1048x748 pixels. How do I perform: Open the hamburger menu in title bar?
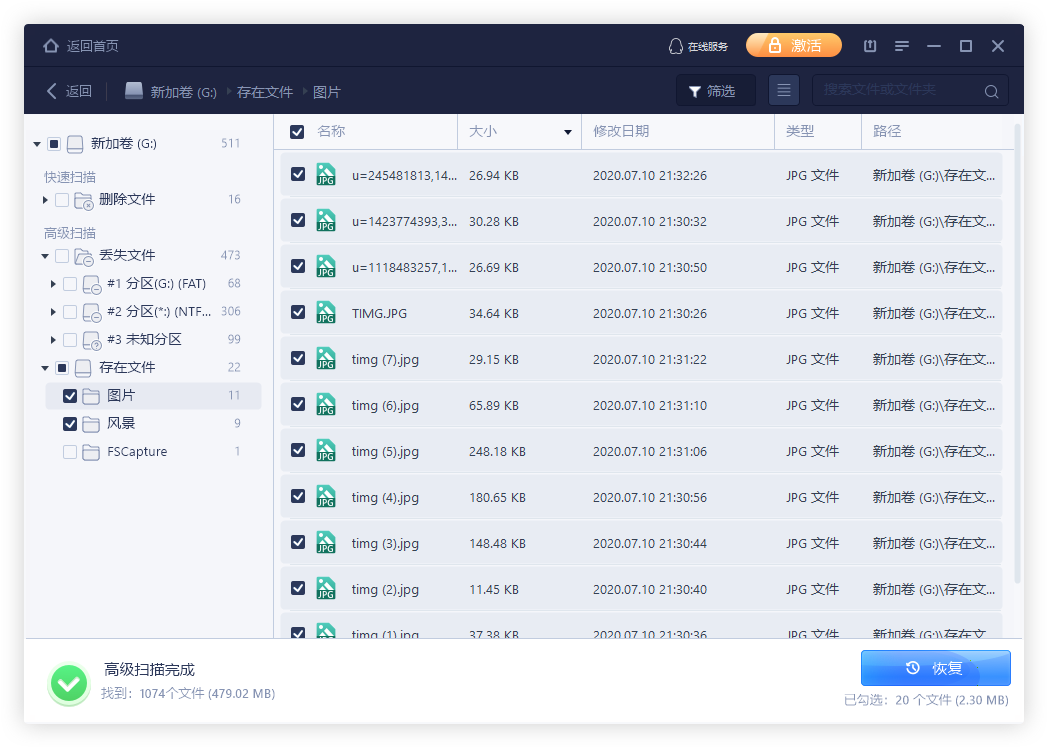(x=902, y=46)
